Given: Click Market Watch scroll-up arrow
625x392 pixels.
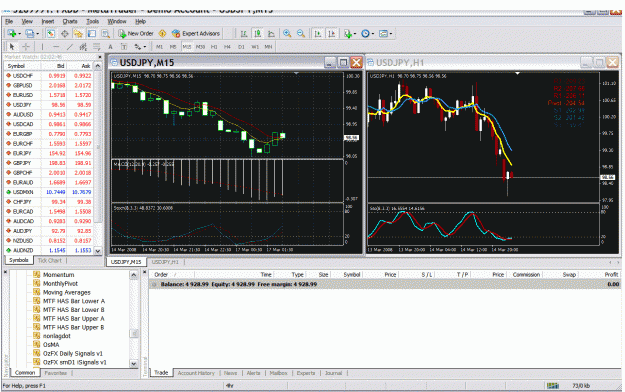Looking at the screenshot, I should tap(98, 66).
